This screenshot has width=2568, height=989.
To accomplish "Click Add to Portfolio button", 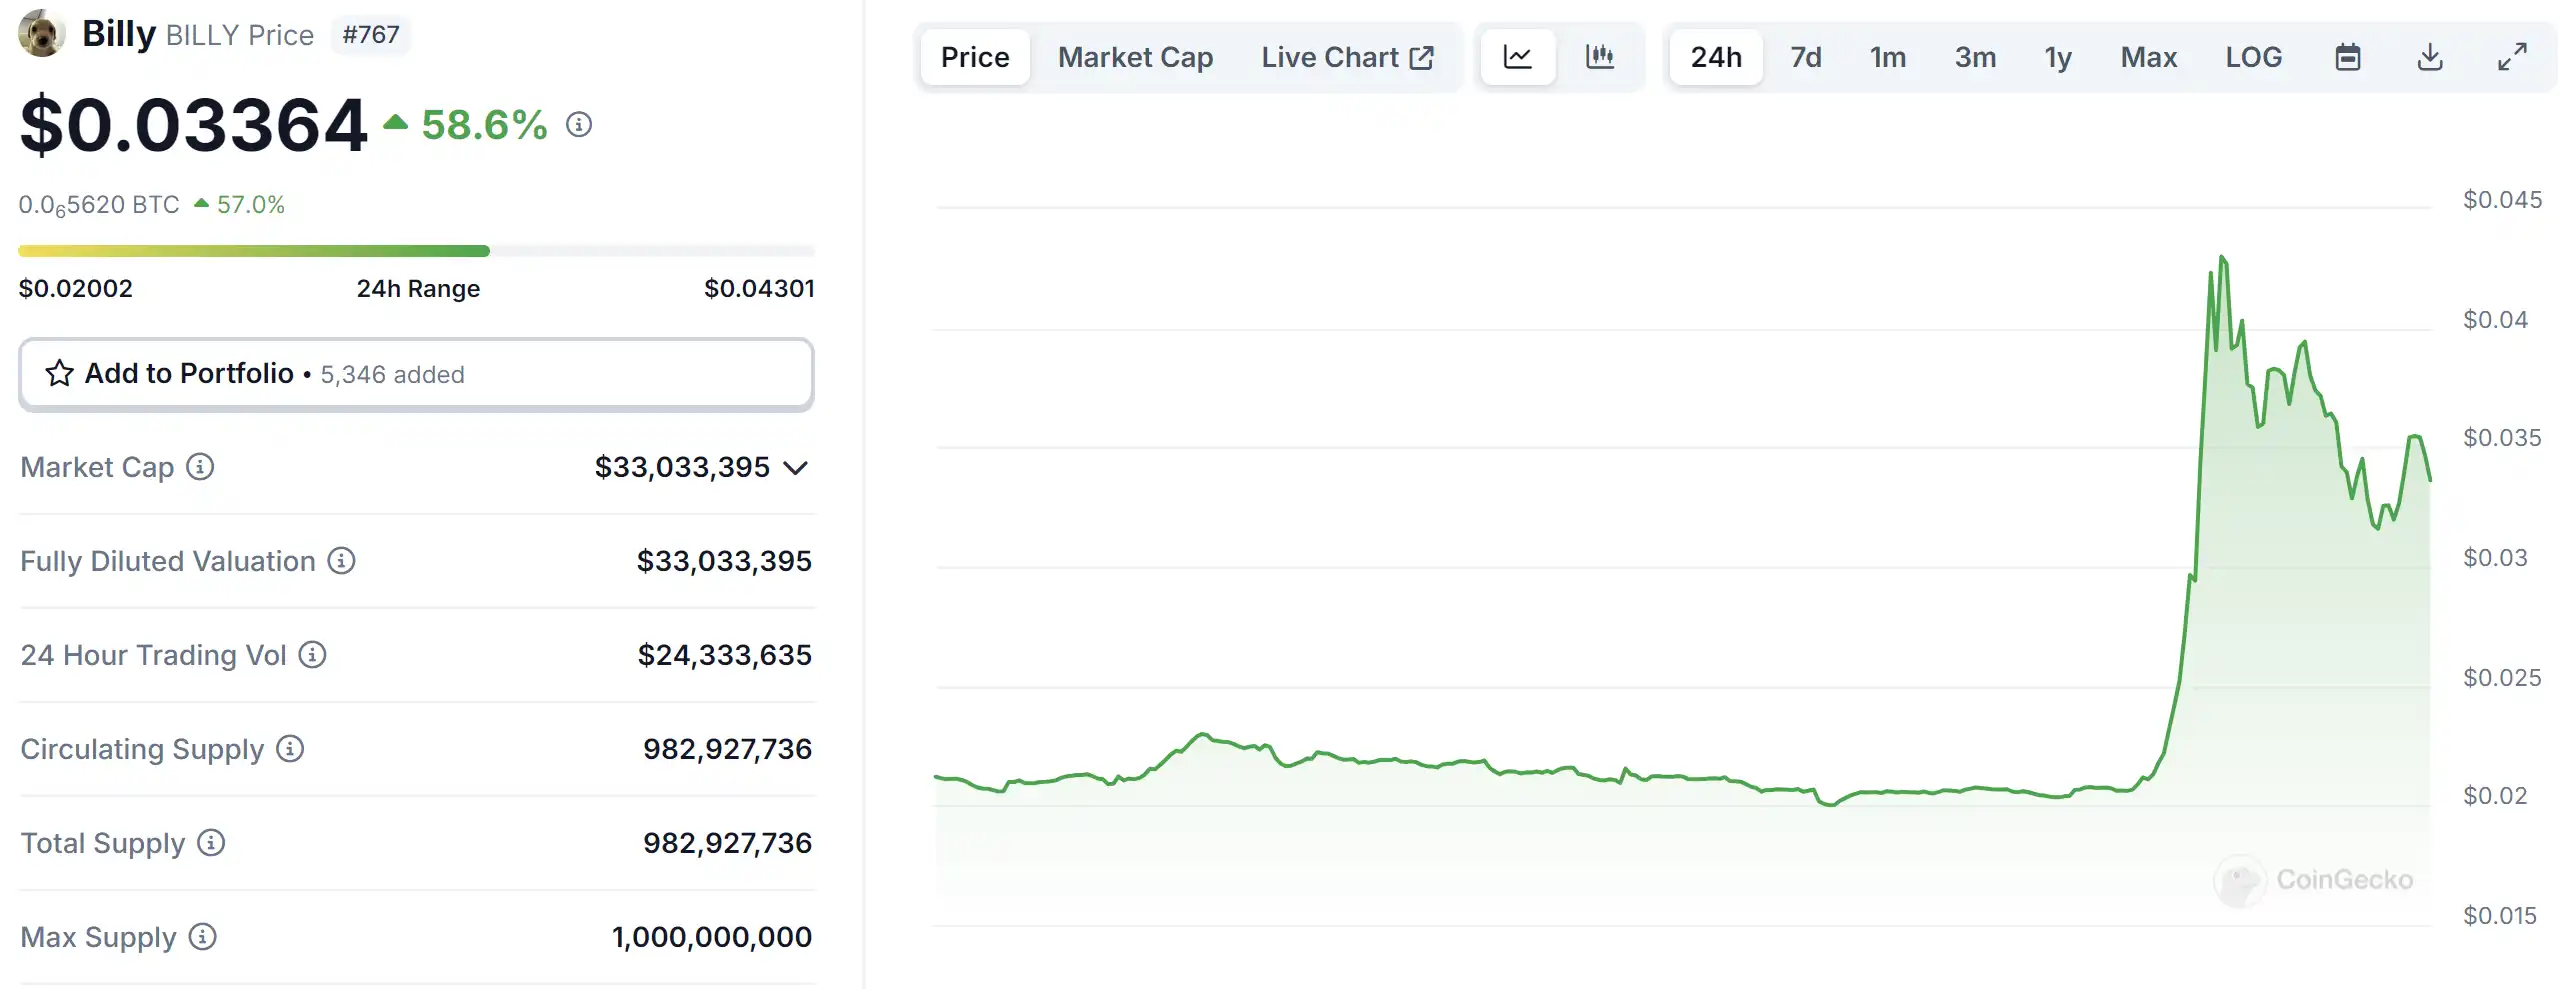I will tap(416, 374).
